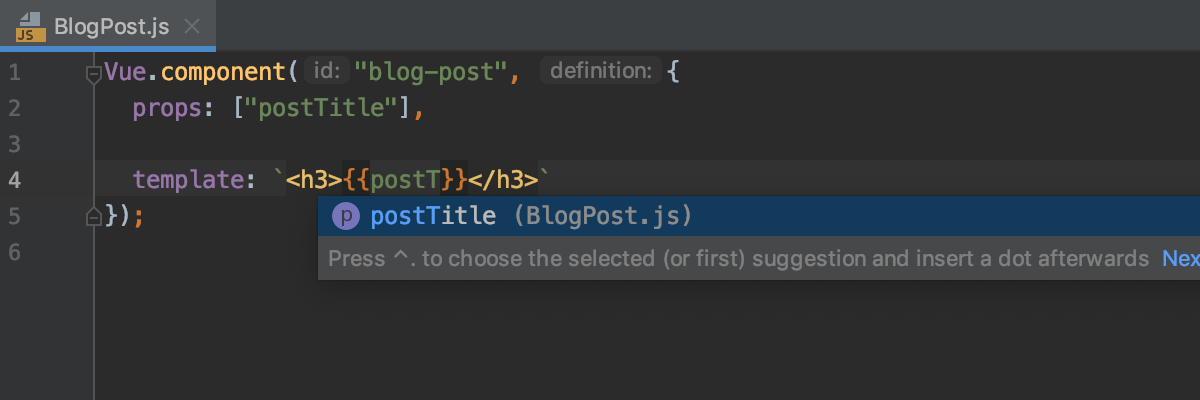Close the BlogPost.js editor tab
The width and height of the screenshot is (1200, 400).
click(193, 26)
